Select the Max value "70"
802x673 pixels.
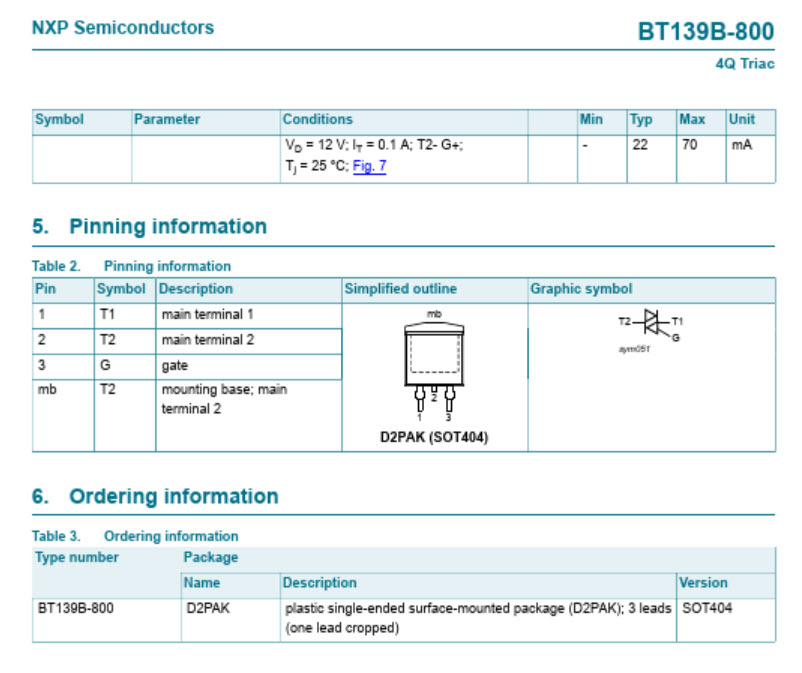(689, 145)
